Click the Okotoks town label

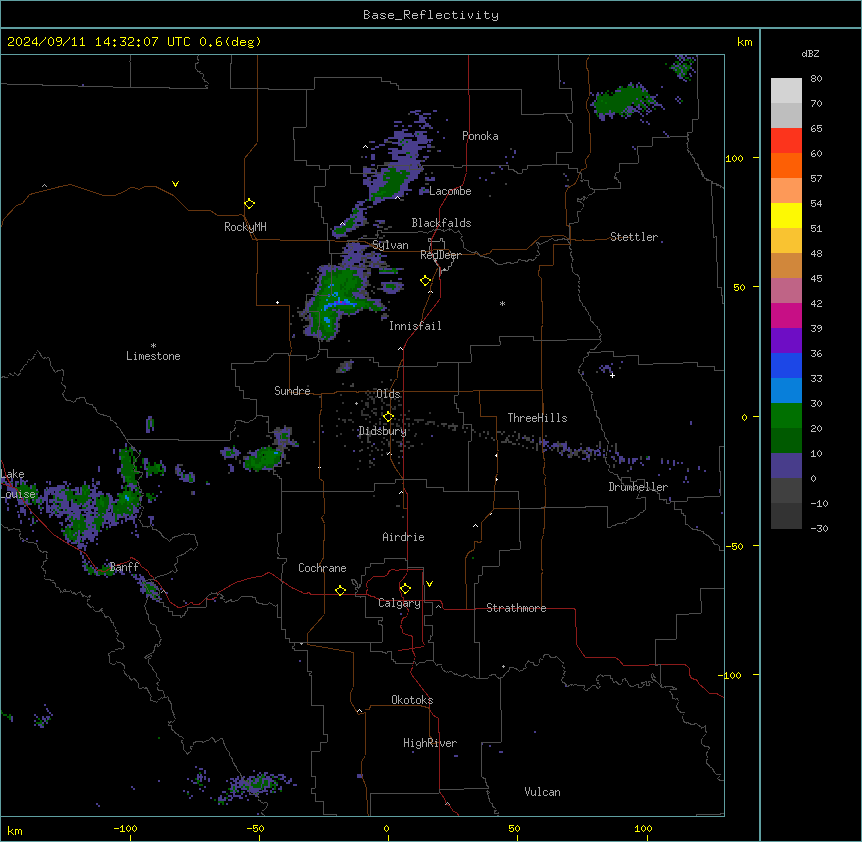coord(412,700)
